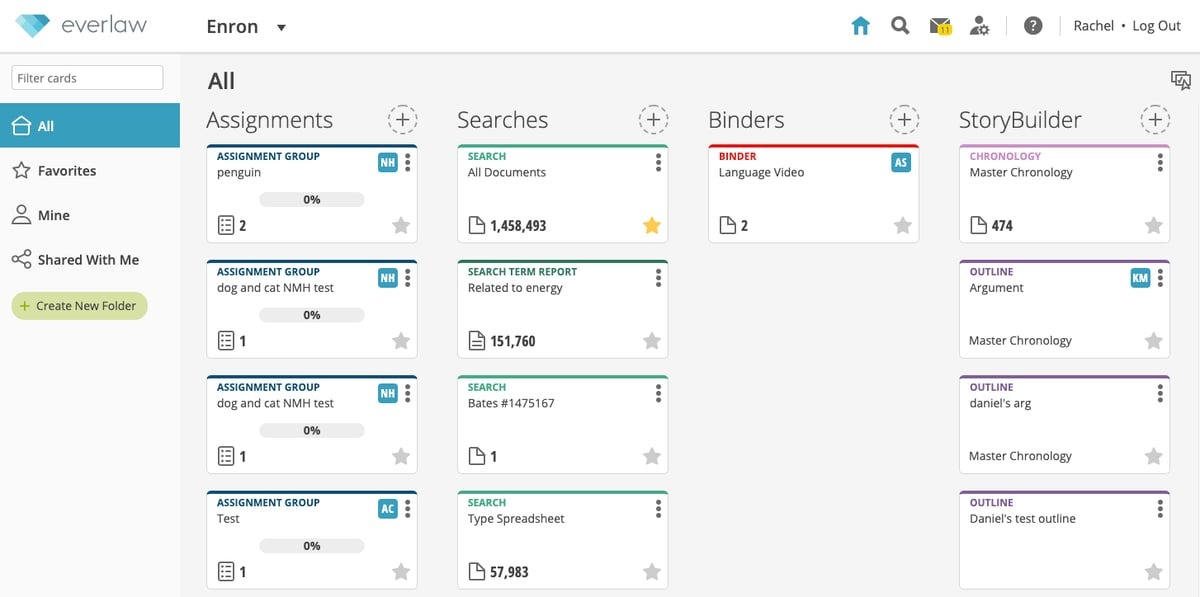Click KM badge on Argument outline
The height and width of the screenshot is (597, 1200).
(1140, 278)
